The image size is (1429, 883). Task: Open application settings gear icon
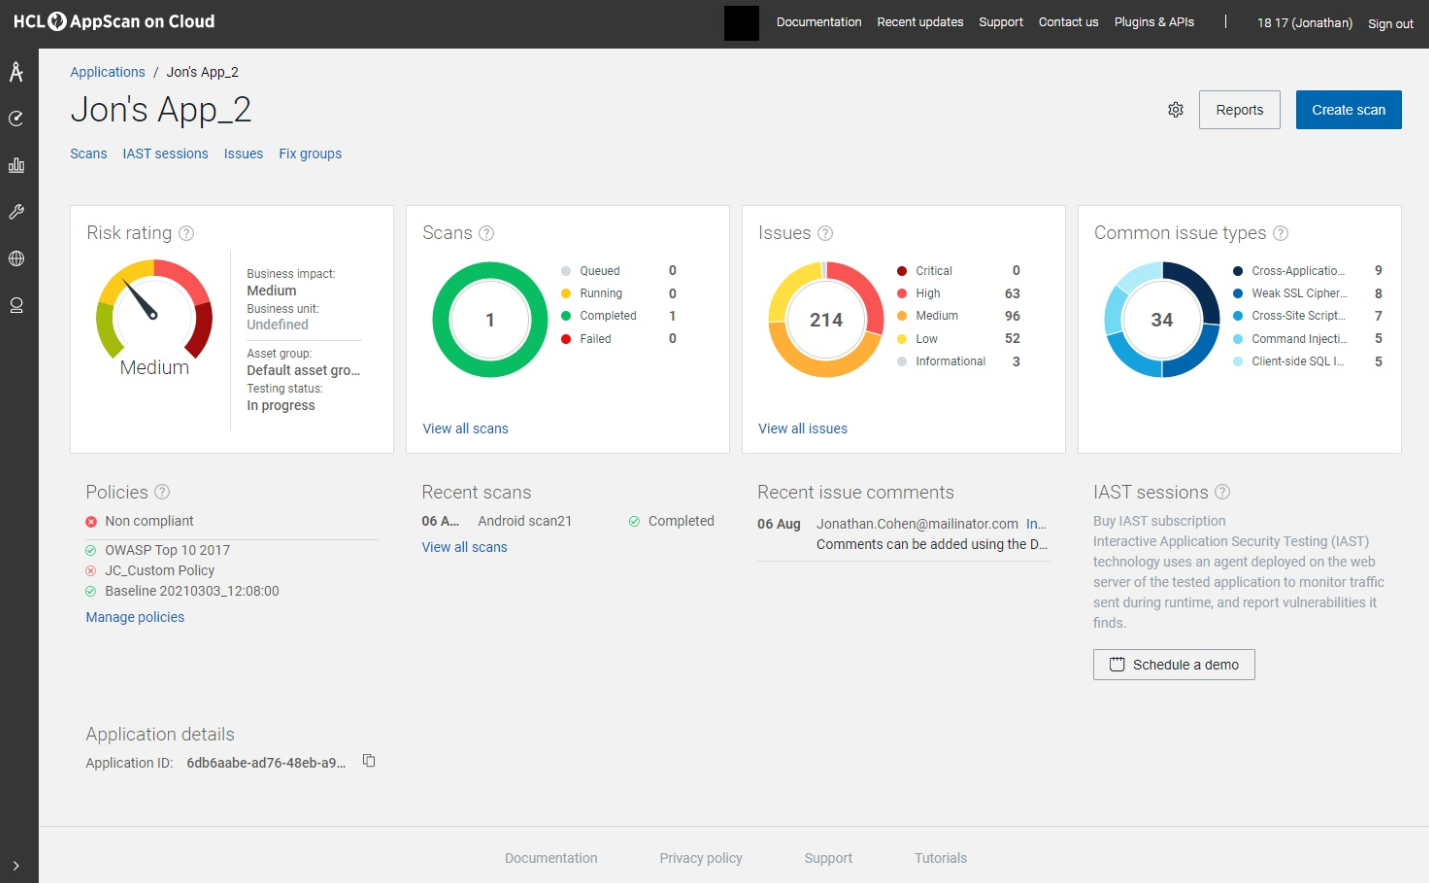1176,110
